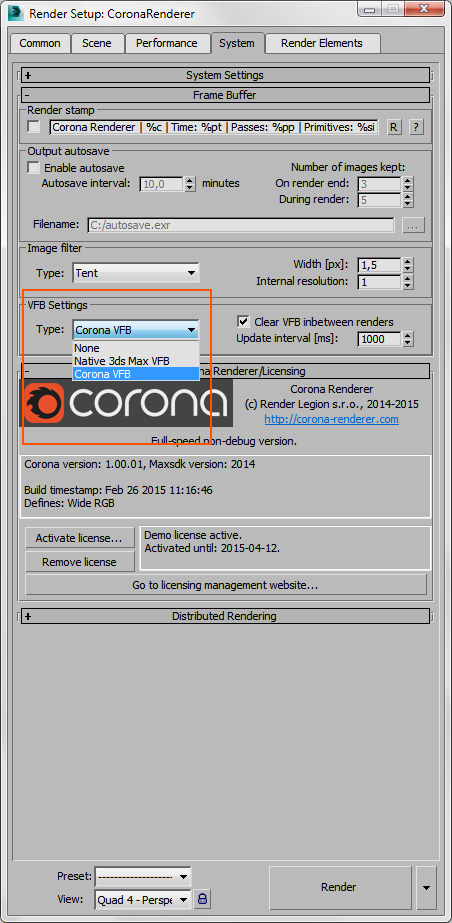Click the Width [px] spinner arrows
The image size is (452, 923).
408,265
